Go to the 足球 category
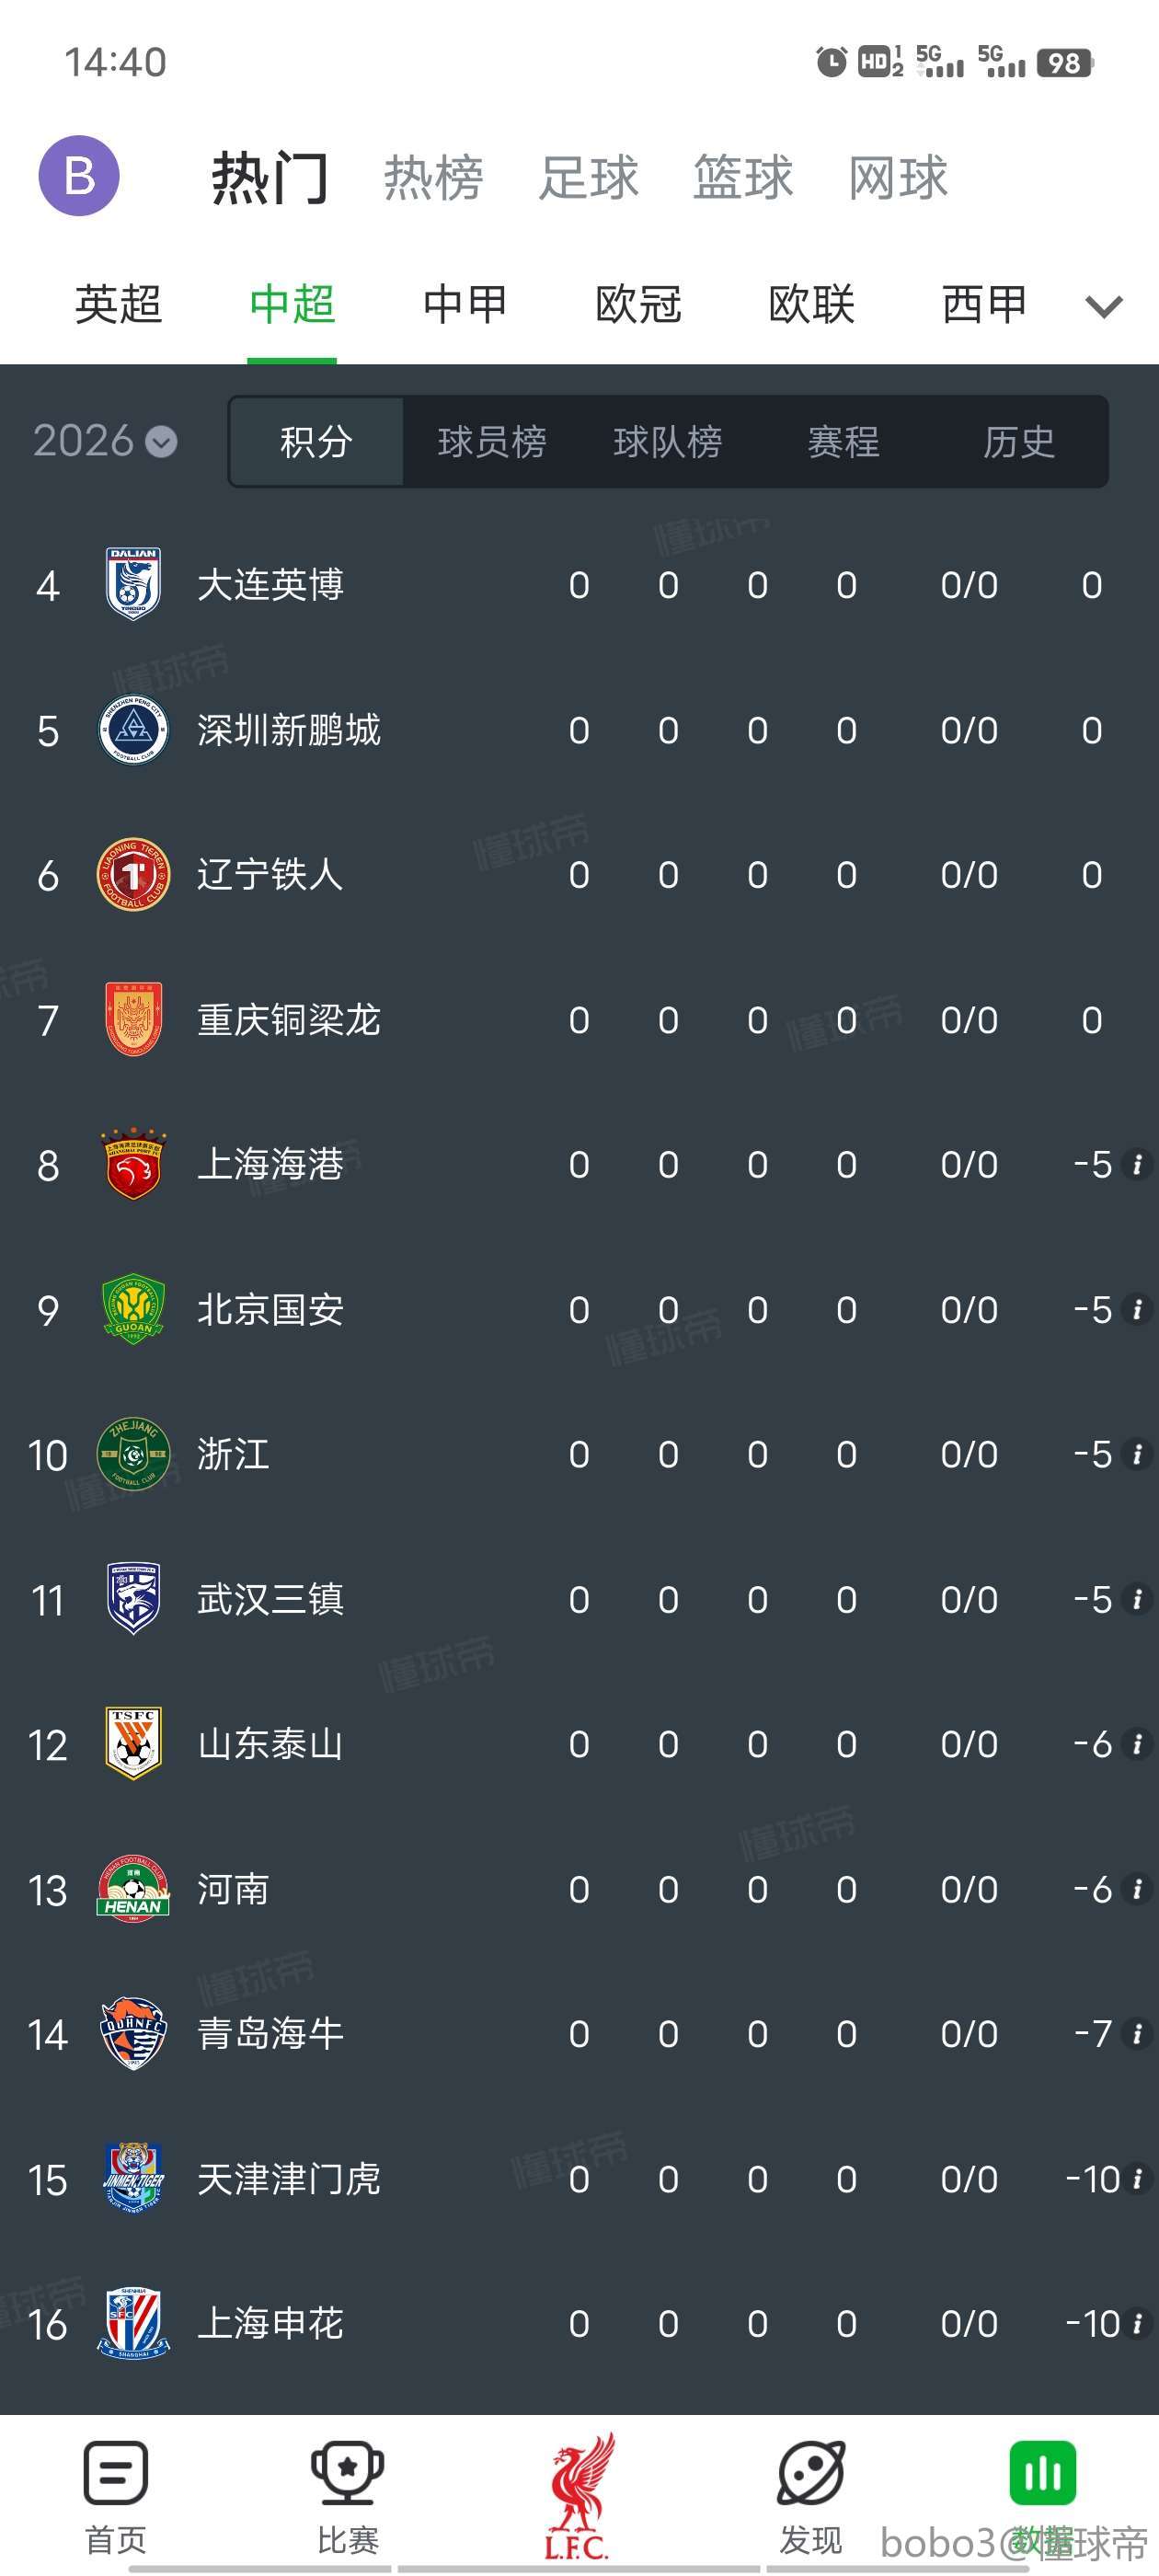The width and height of the screenshot is (1159, 2576). click(588, 178)
